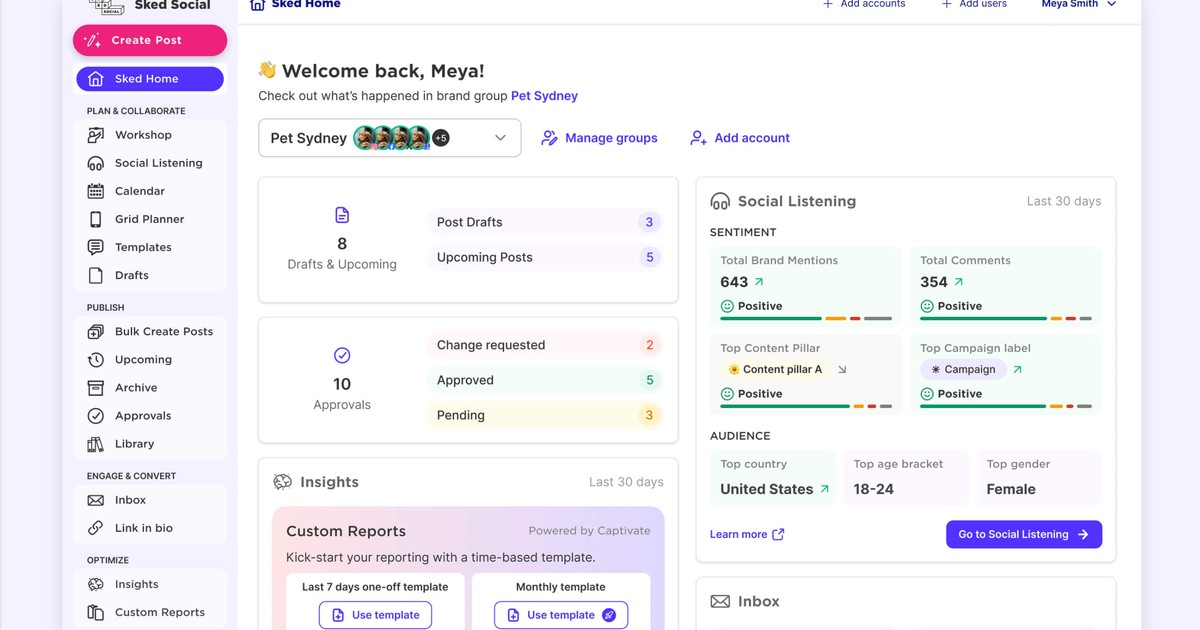Screen dimensions: 1200x630
Task: Click the Calendar sidebar icon
Action: (x=96, y=191)
